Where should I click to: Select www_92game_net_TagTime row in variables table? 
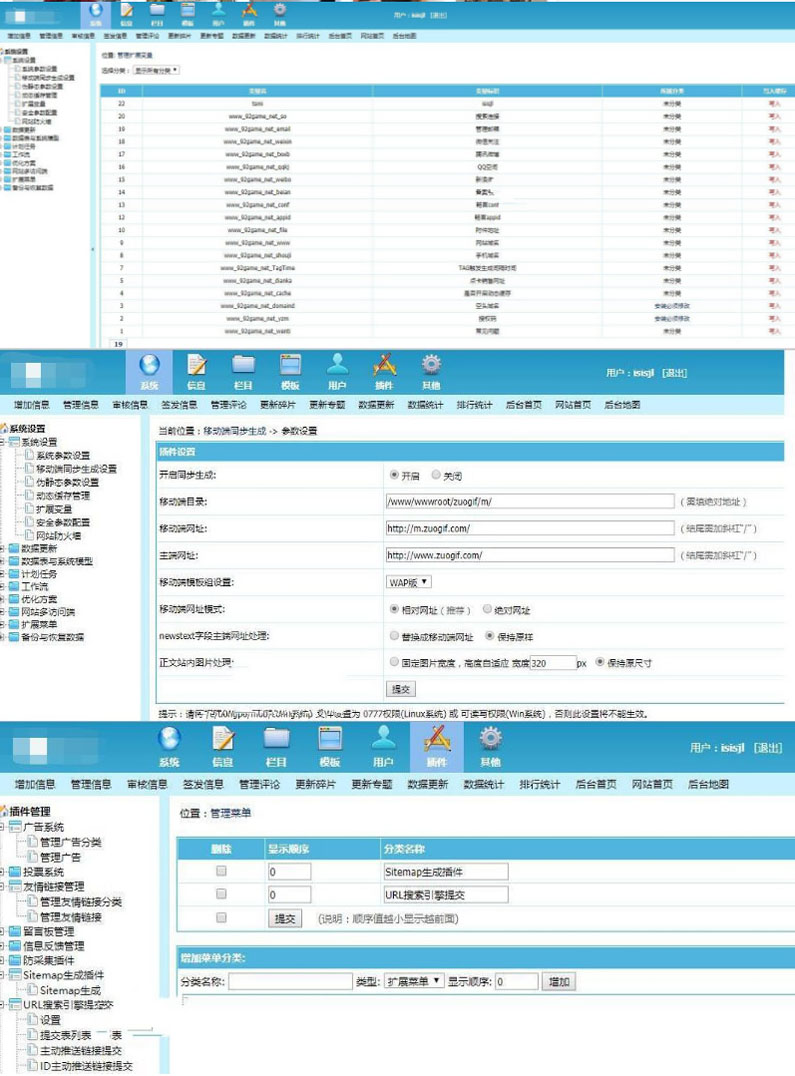point(447,268)
